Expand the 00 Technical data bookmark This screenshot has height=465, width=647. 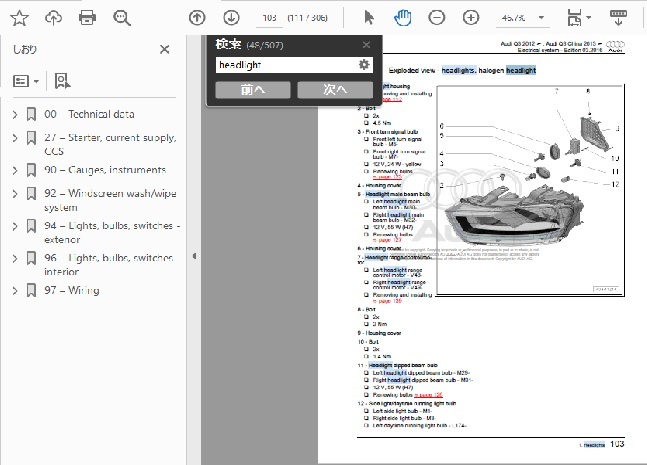tap(15, 114)
